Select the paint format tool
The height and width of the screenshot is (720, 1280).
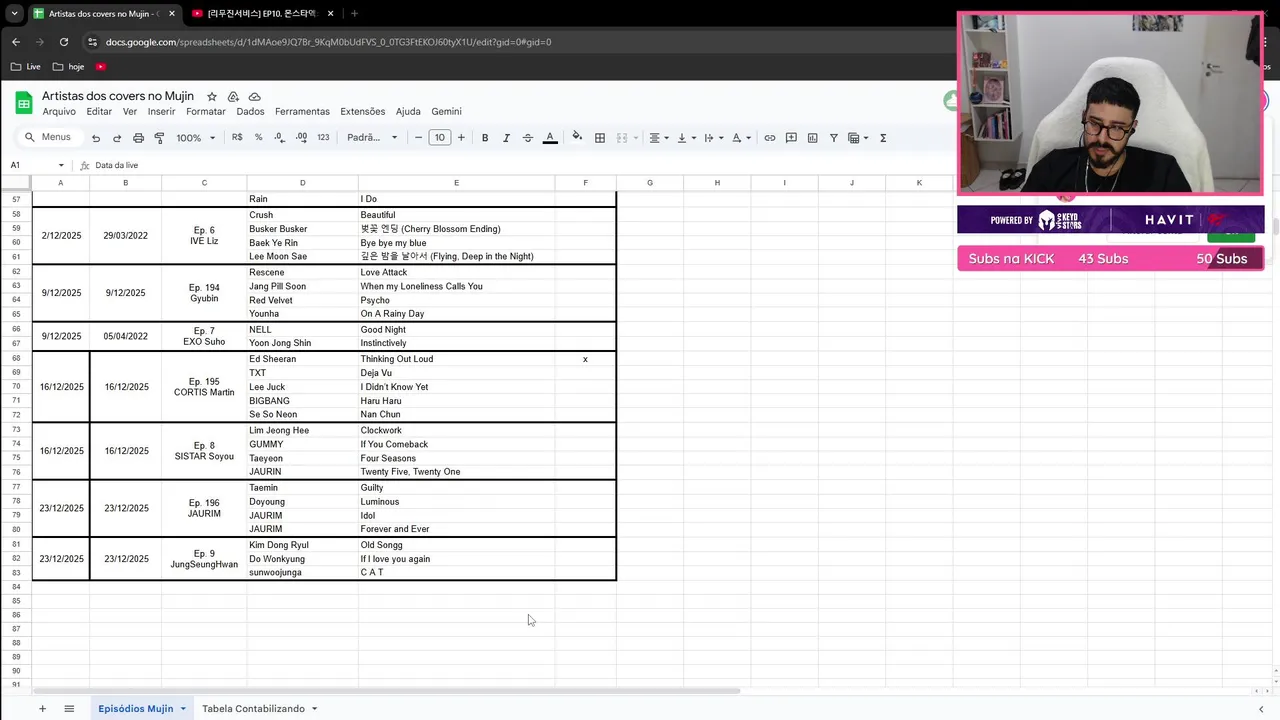tap(159, 138)
